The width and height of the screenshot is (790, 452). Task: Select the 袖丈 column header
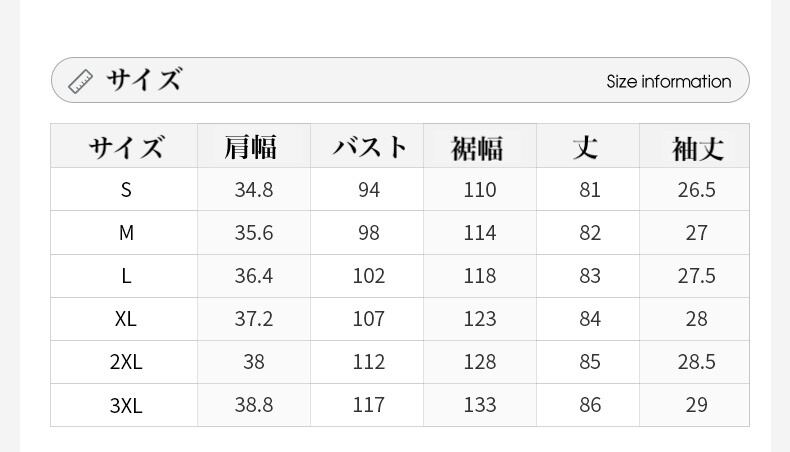tap(696, 148)
